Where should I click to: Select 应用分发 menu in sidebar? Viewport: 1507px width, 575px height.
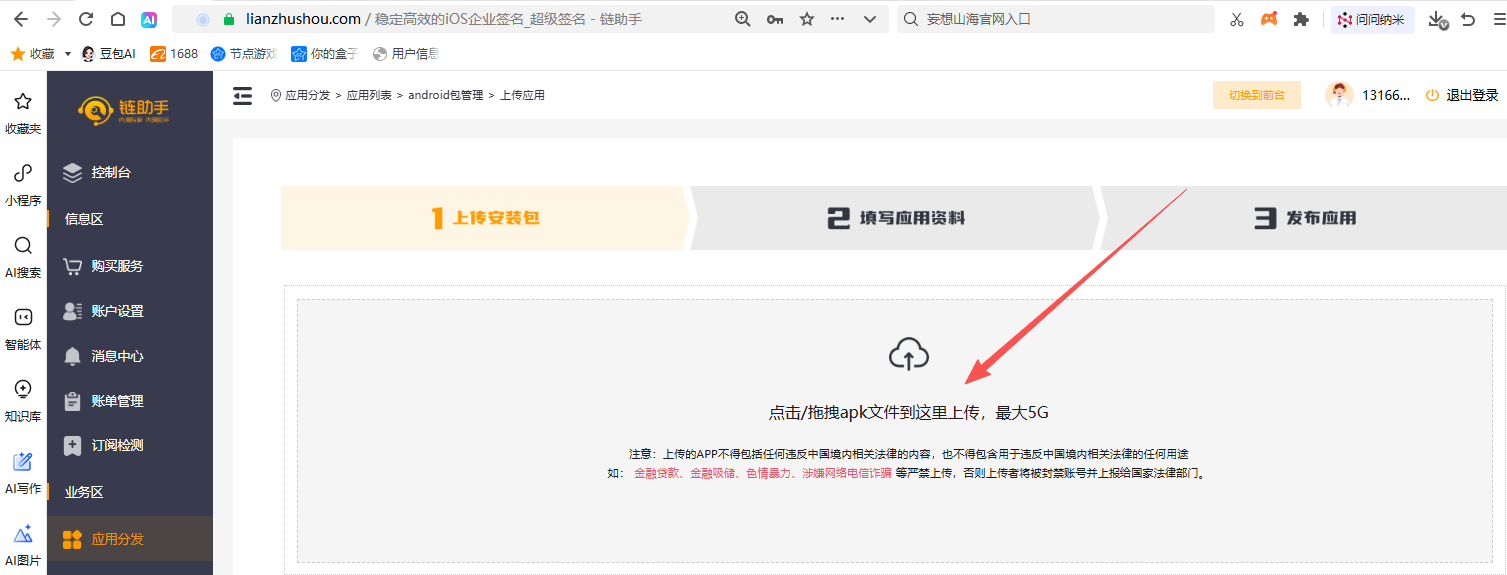tap(116, 539)
